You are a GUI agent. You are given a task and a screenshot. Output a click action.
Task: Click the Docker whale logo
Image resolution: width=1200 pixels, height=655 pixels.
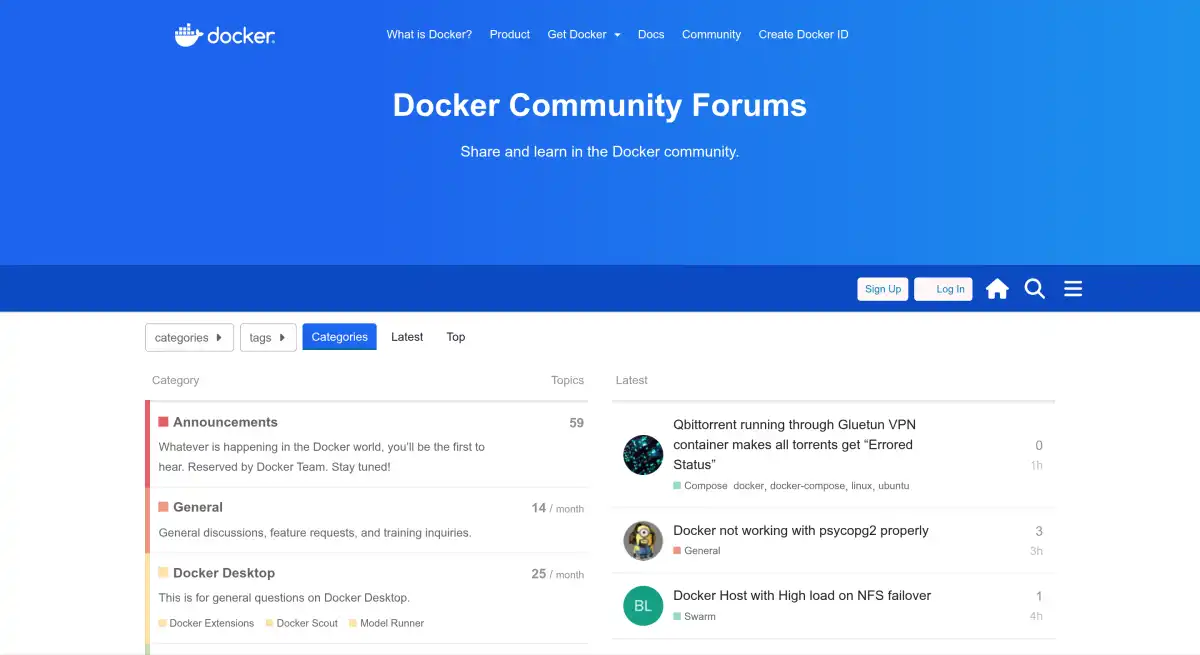(x=225, y=35)
